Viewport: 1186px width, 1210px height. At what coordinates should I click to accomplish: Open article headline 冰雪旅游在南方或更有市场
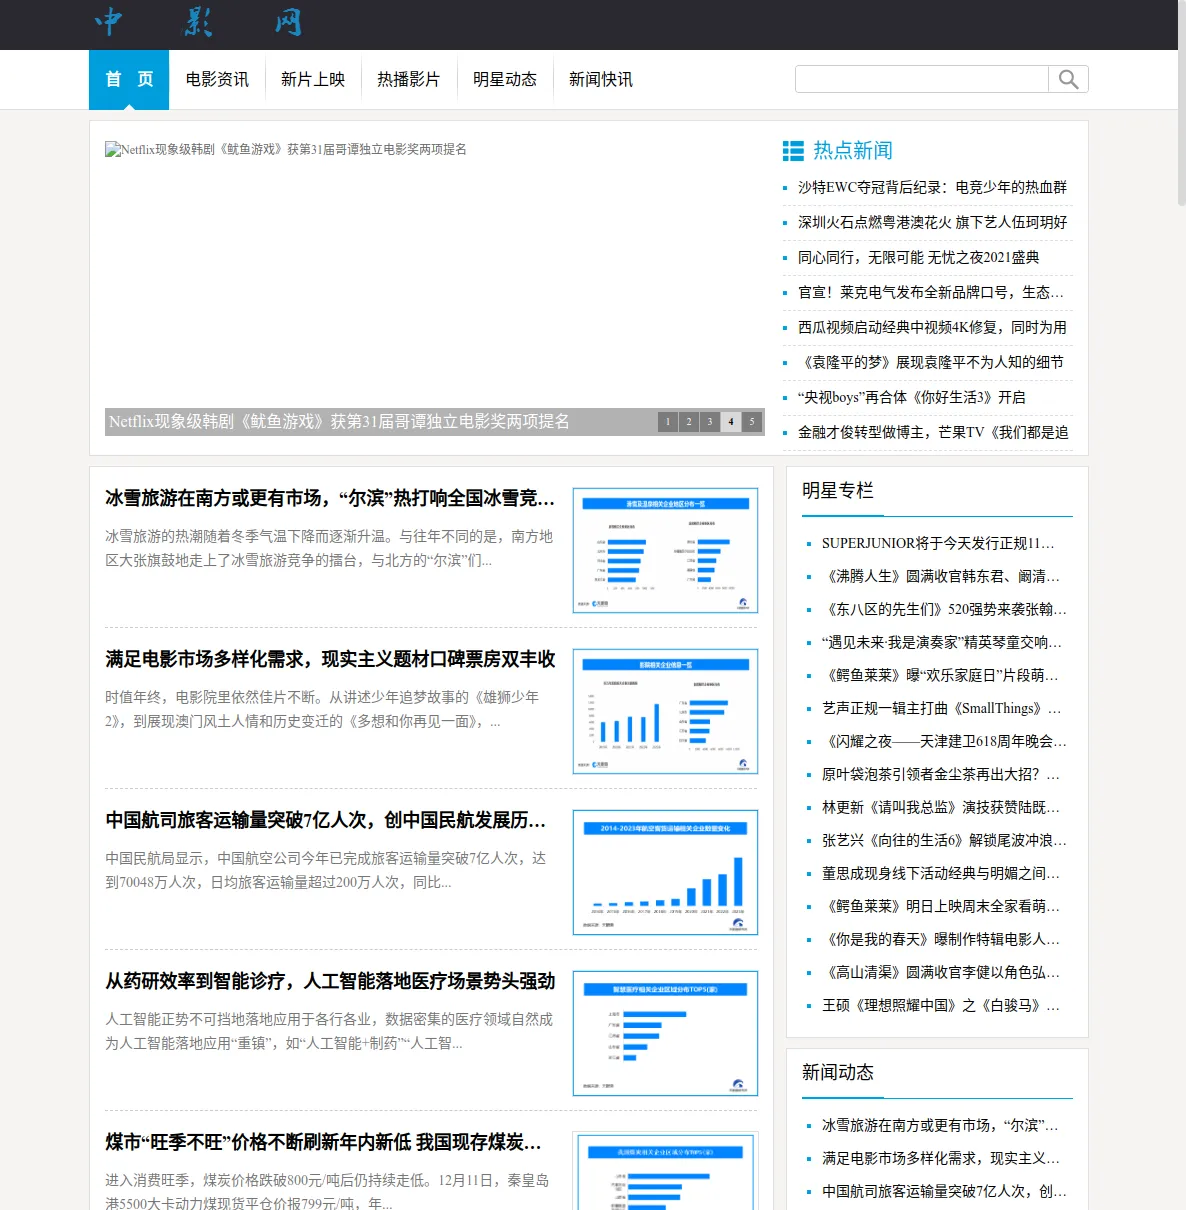point(330,498)
